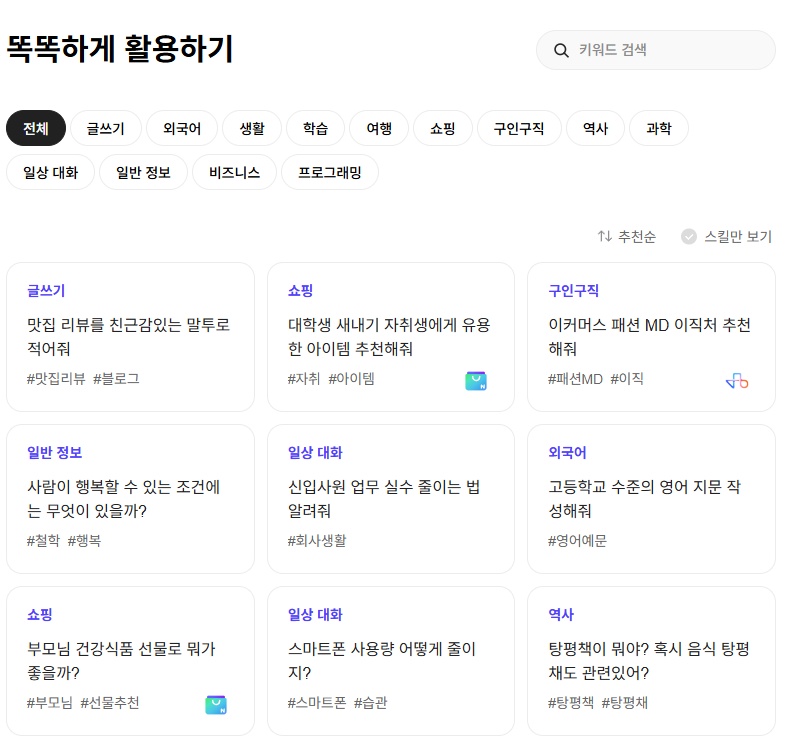Viewport: 792px width, 742px height.
Task: Click shopping bag icon on 부모님 건강식품 card
Action: 216,705
